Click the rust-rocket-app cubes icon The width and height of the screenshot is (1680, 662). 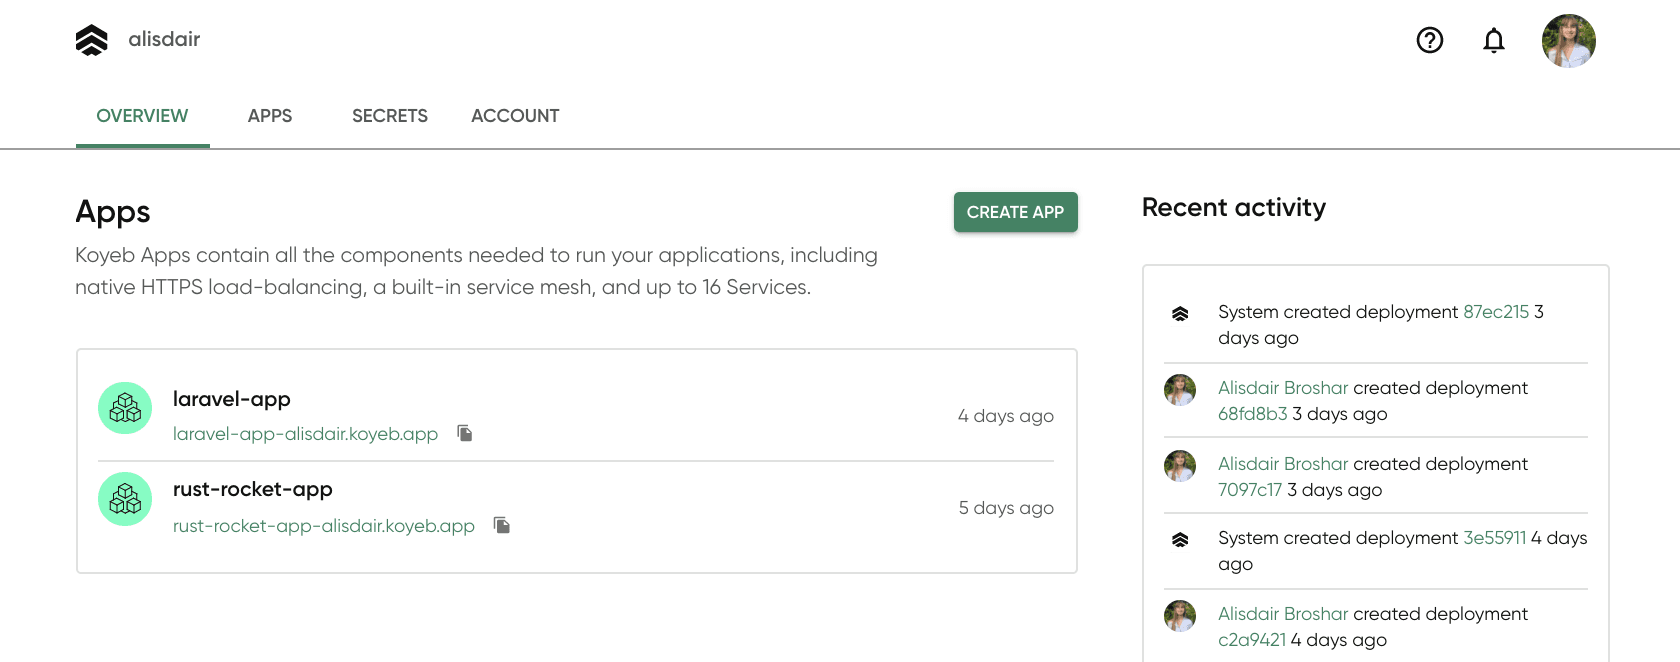coord(125,499)
